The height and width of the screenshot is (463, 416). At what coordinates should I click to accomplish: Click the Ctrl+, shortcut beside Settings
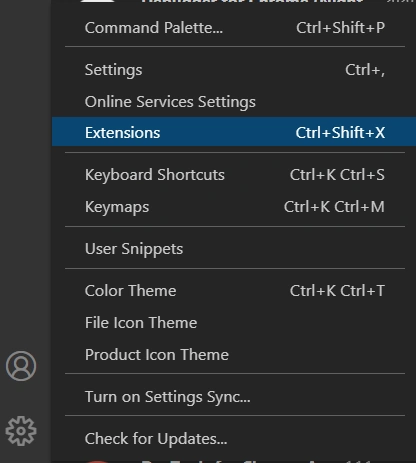(x=365, y=70)
